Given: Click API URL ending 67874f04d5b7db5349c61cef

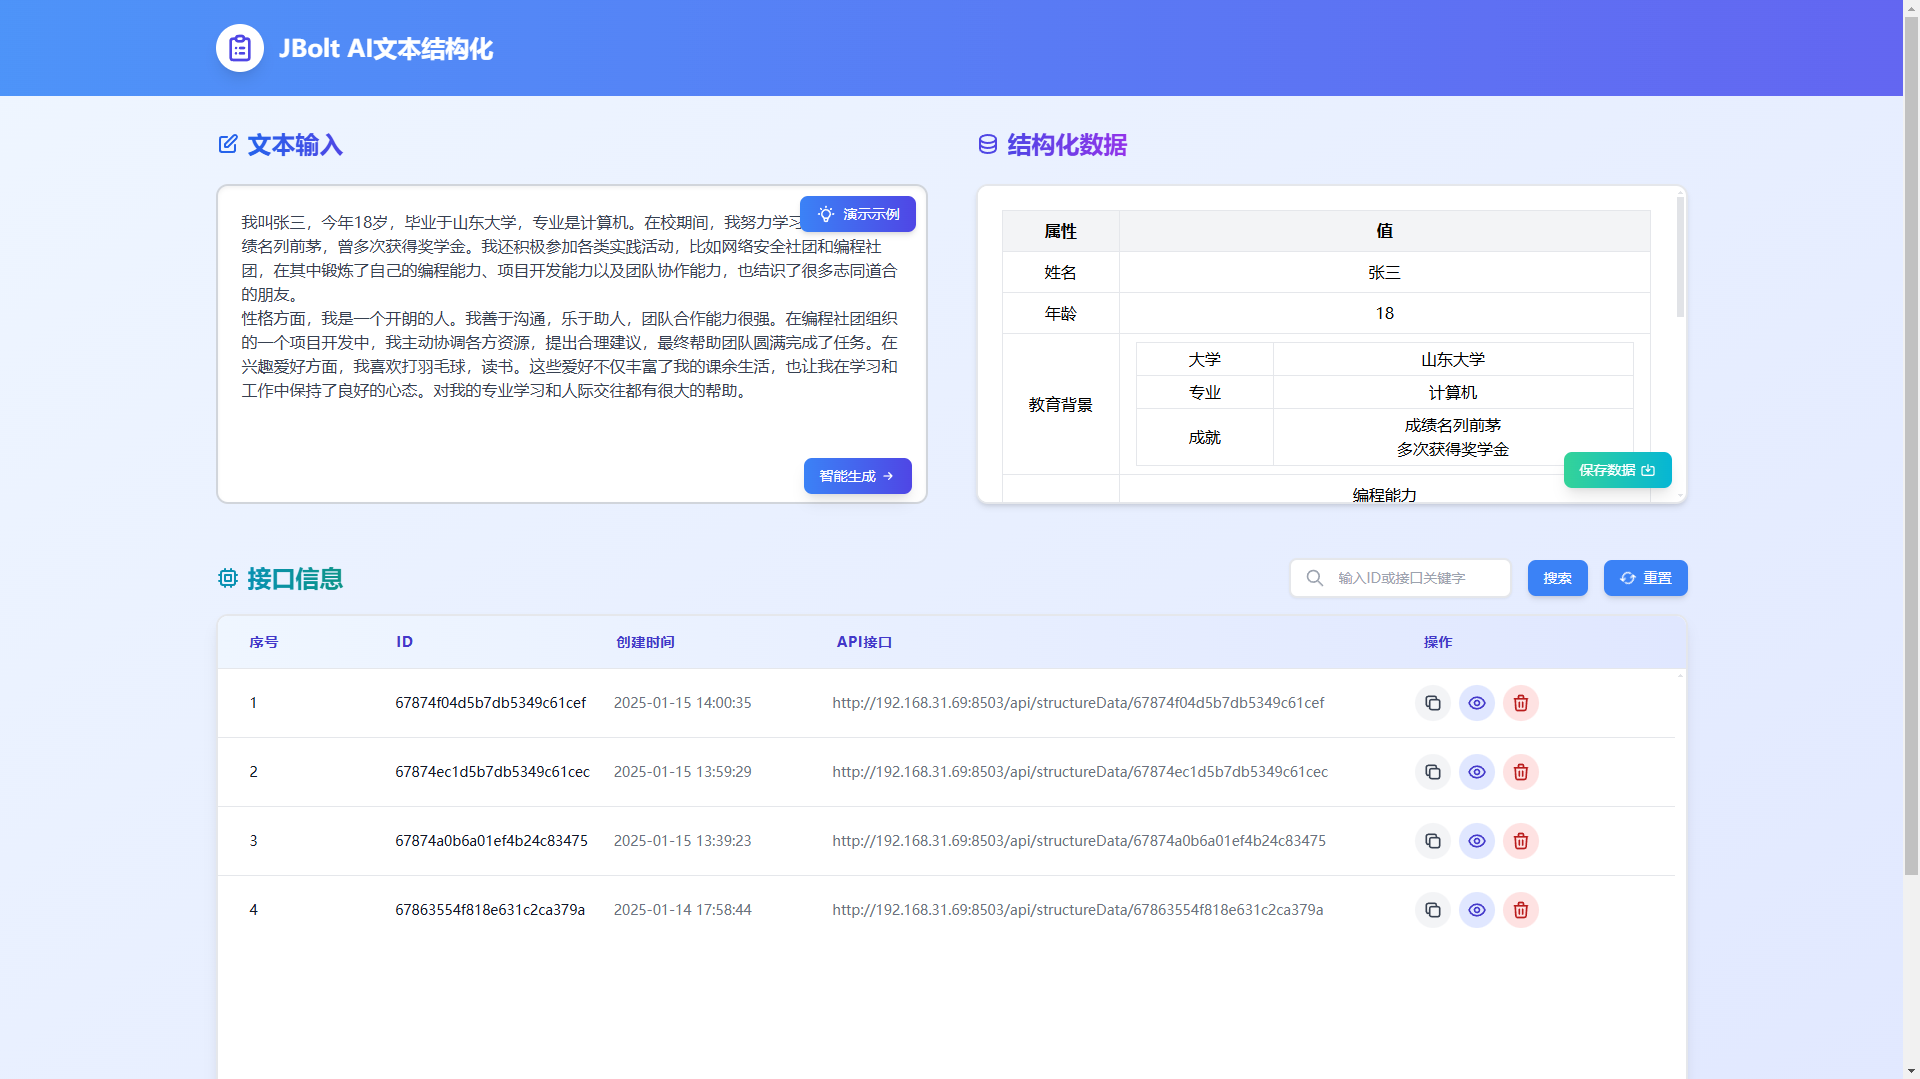Looking at the screenshot, I should [1078, 703].
